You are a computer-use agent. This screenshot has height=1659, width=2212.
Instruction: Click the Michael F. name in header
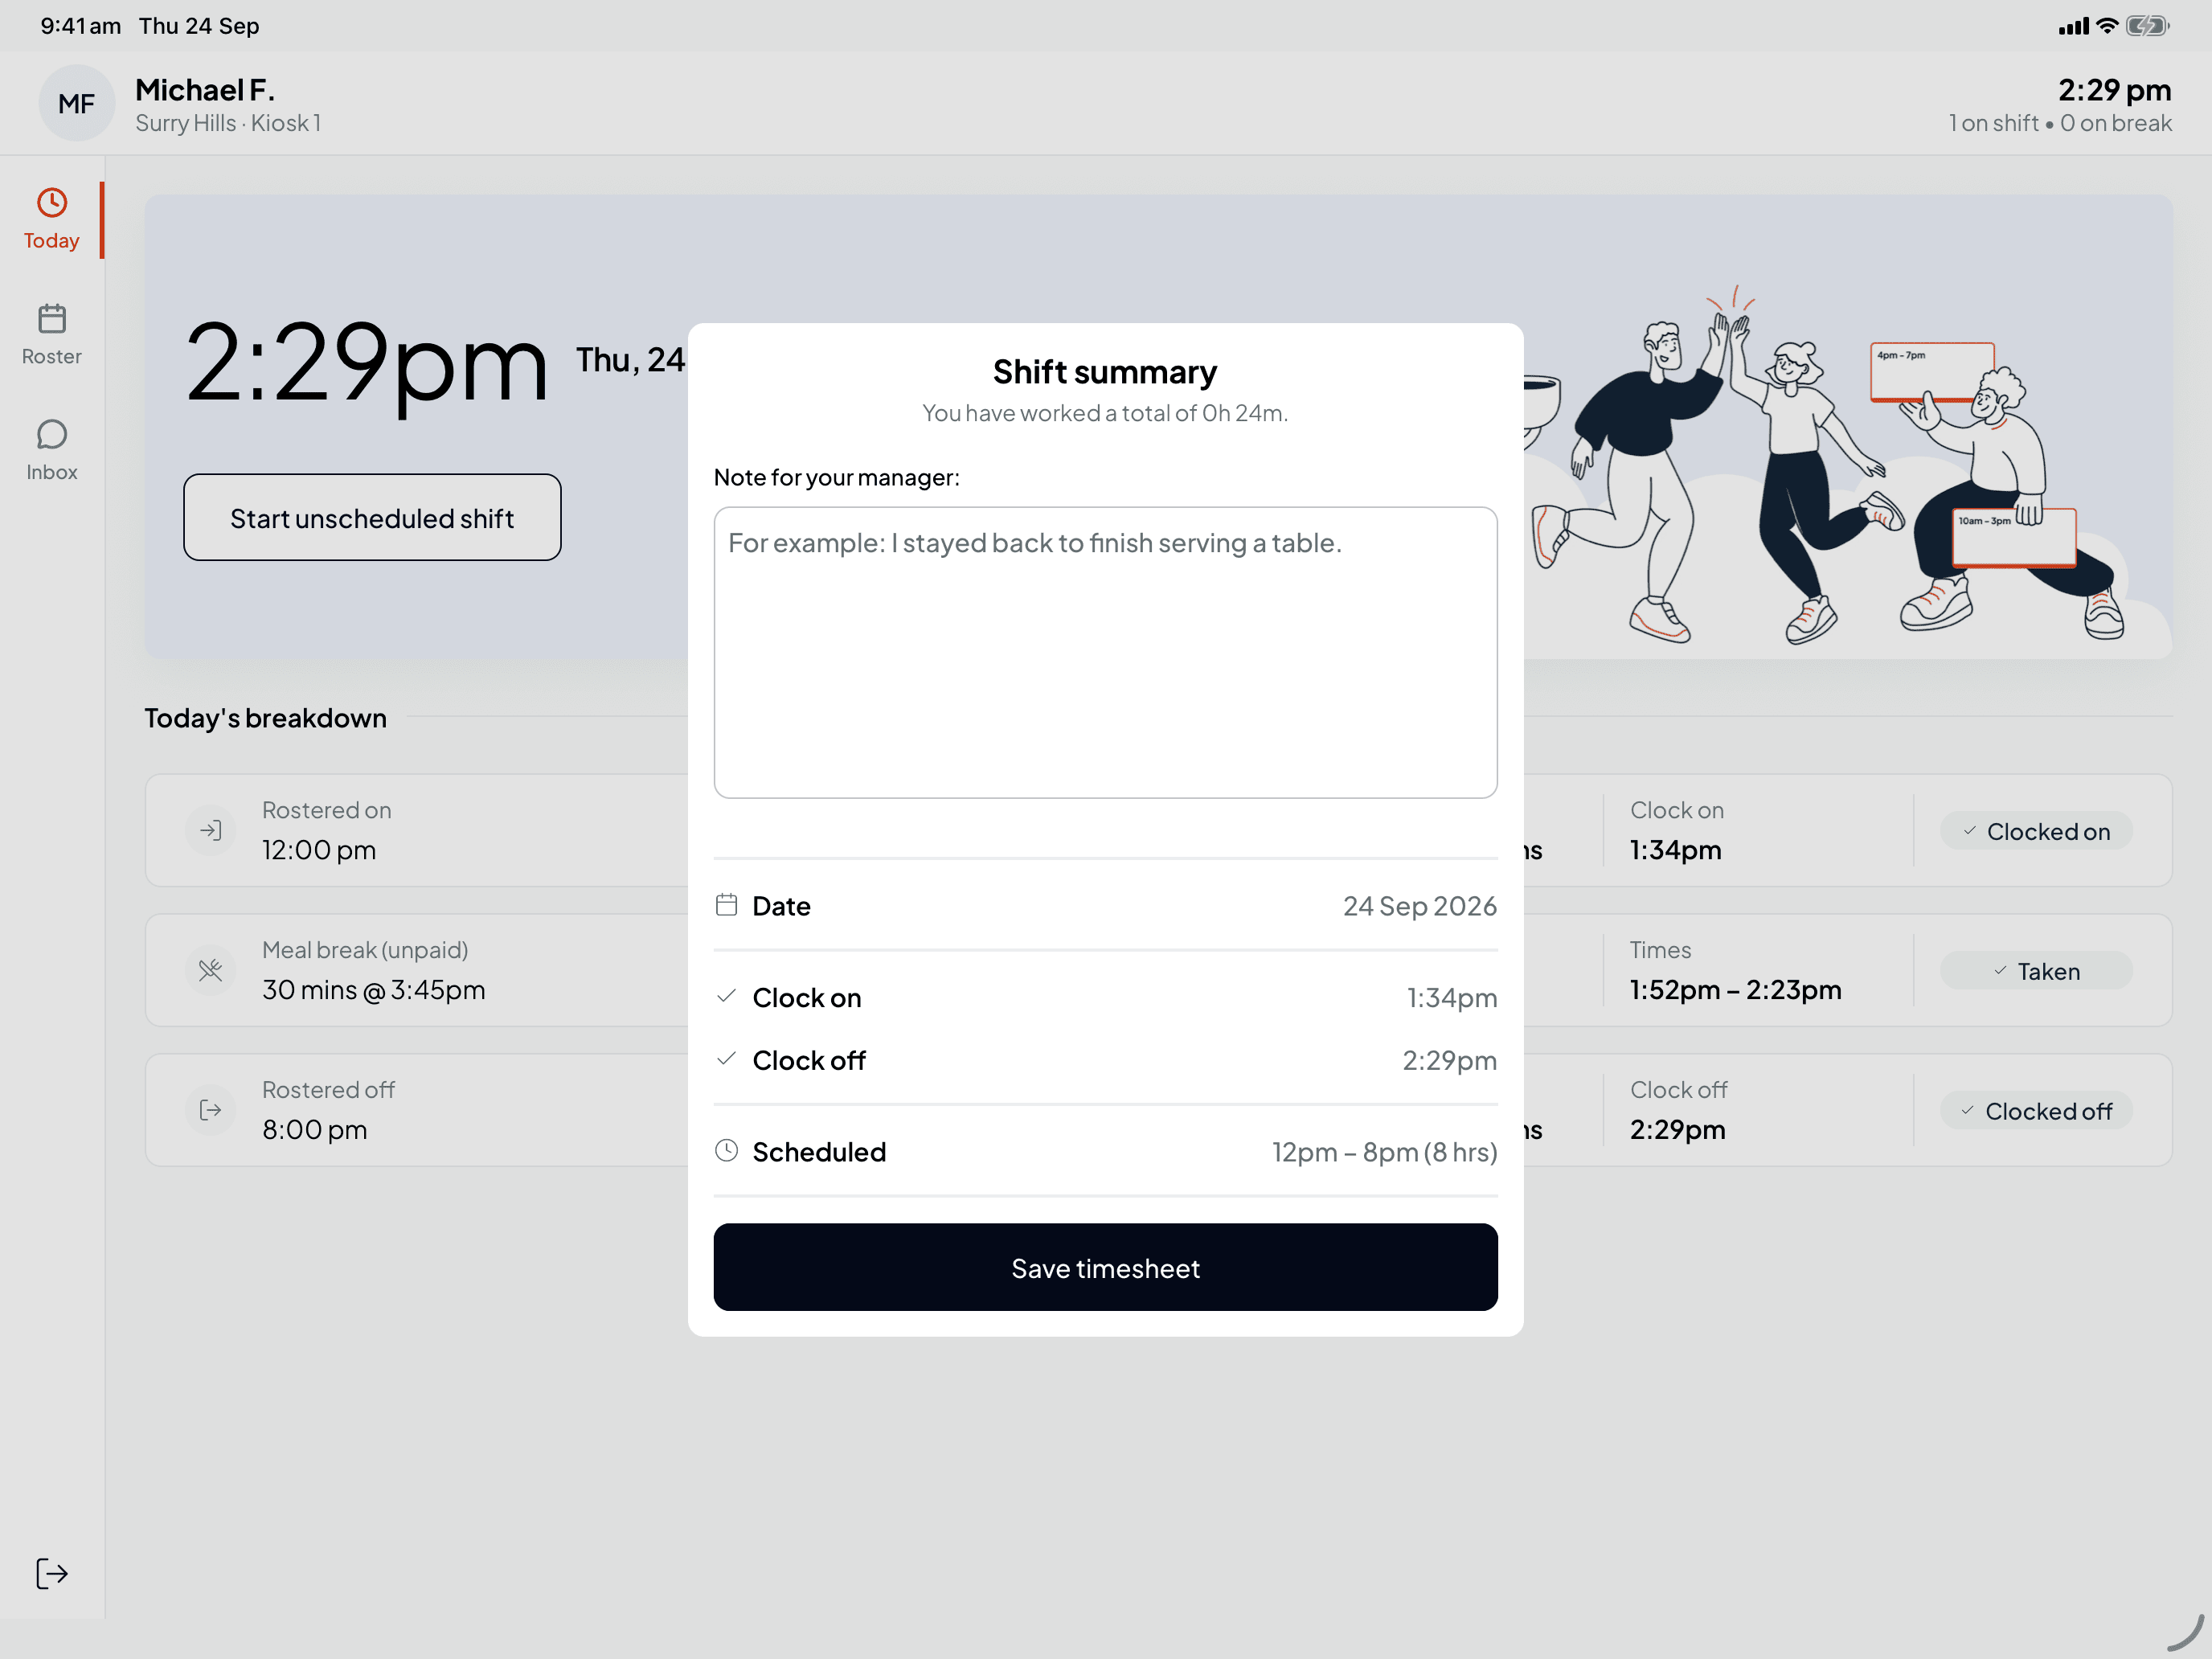click(205, 90)
